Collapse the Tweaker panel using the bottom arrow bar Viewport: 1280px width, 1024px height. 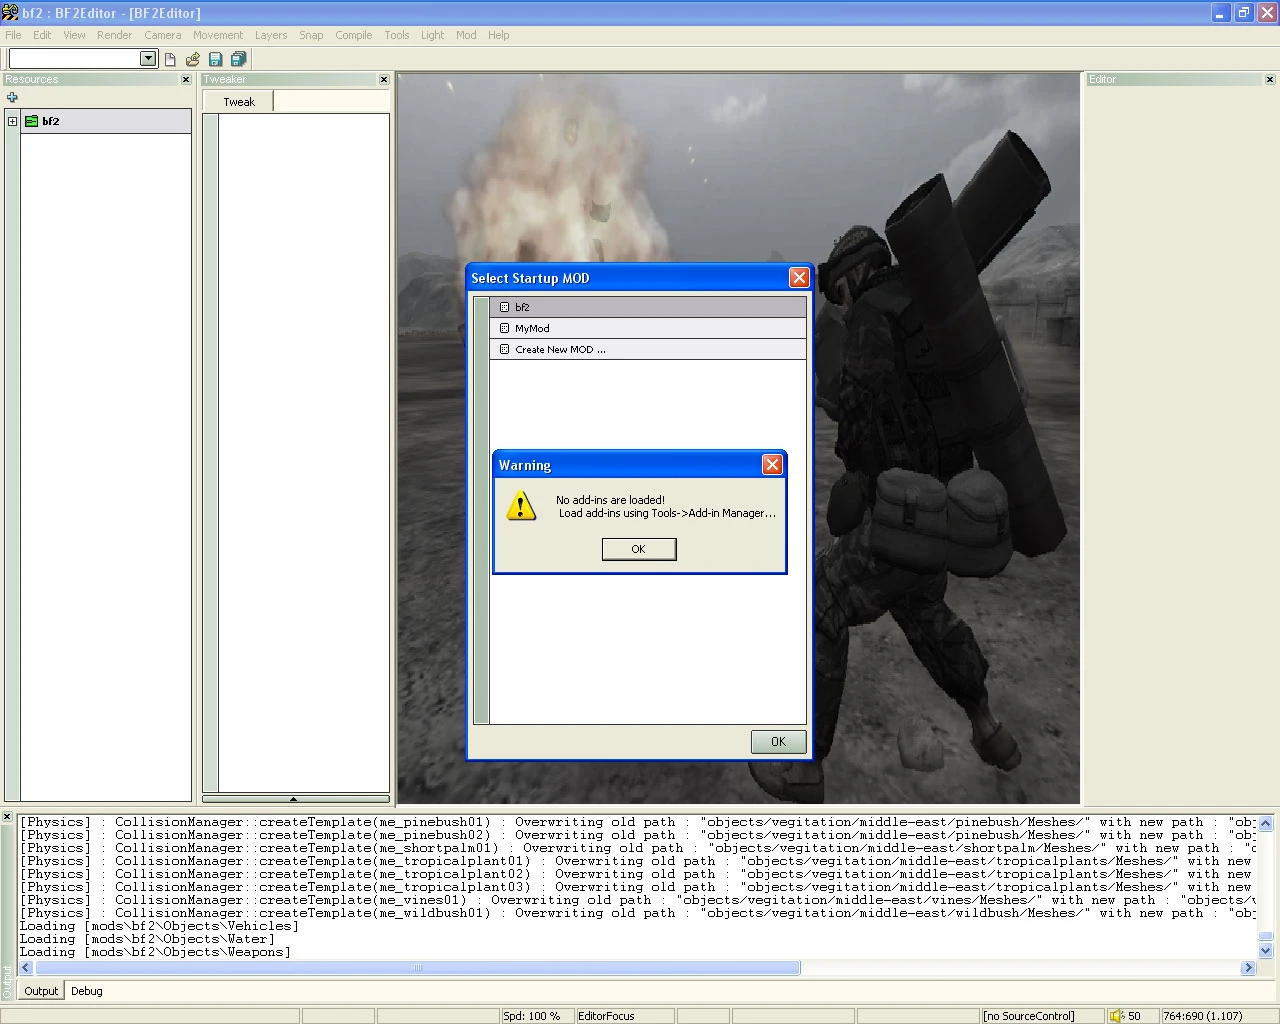coord(296,799)
